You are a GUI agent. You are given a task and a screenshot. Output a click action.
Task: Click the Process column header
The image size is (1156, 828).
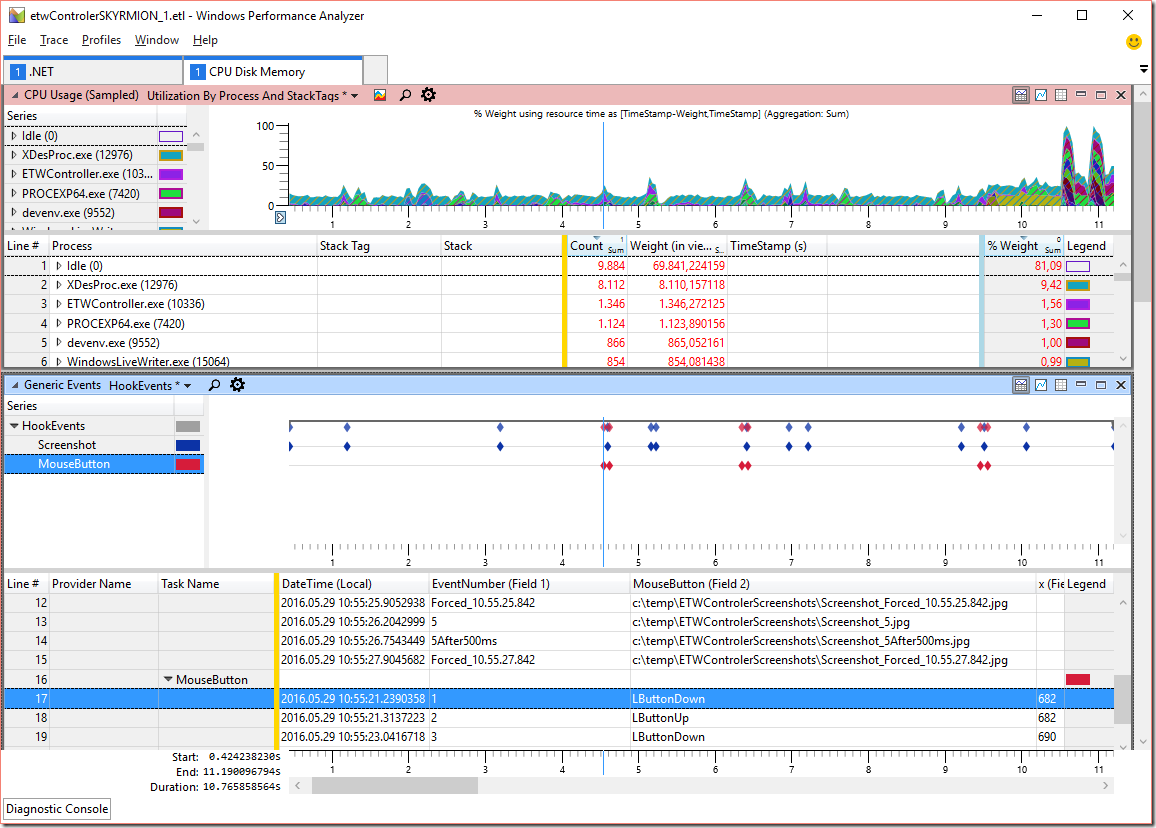(x=183, y=246)
